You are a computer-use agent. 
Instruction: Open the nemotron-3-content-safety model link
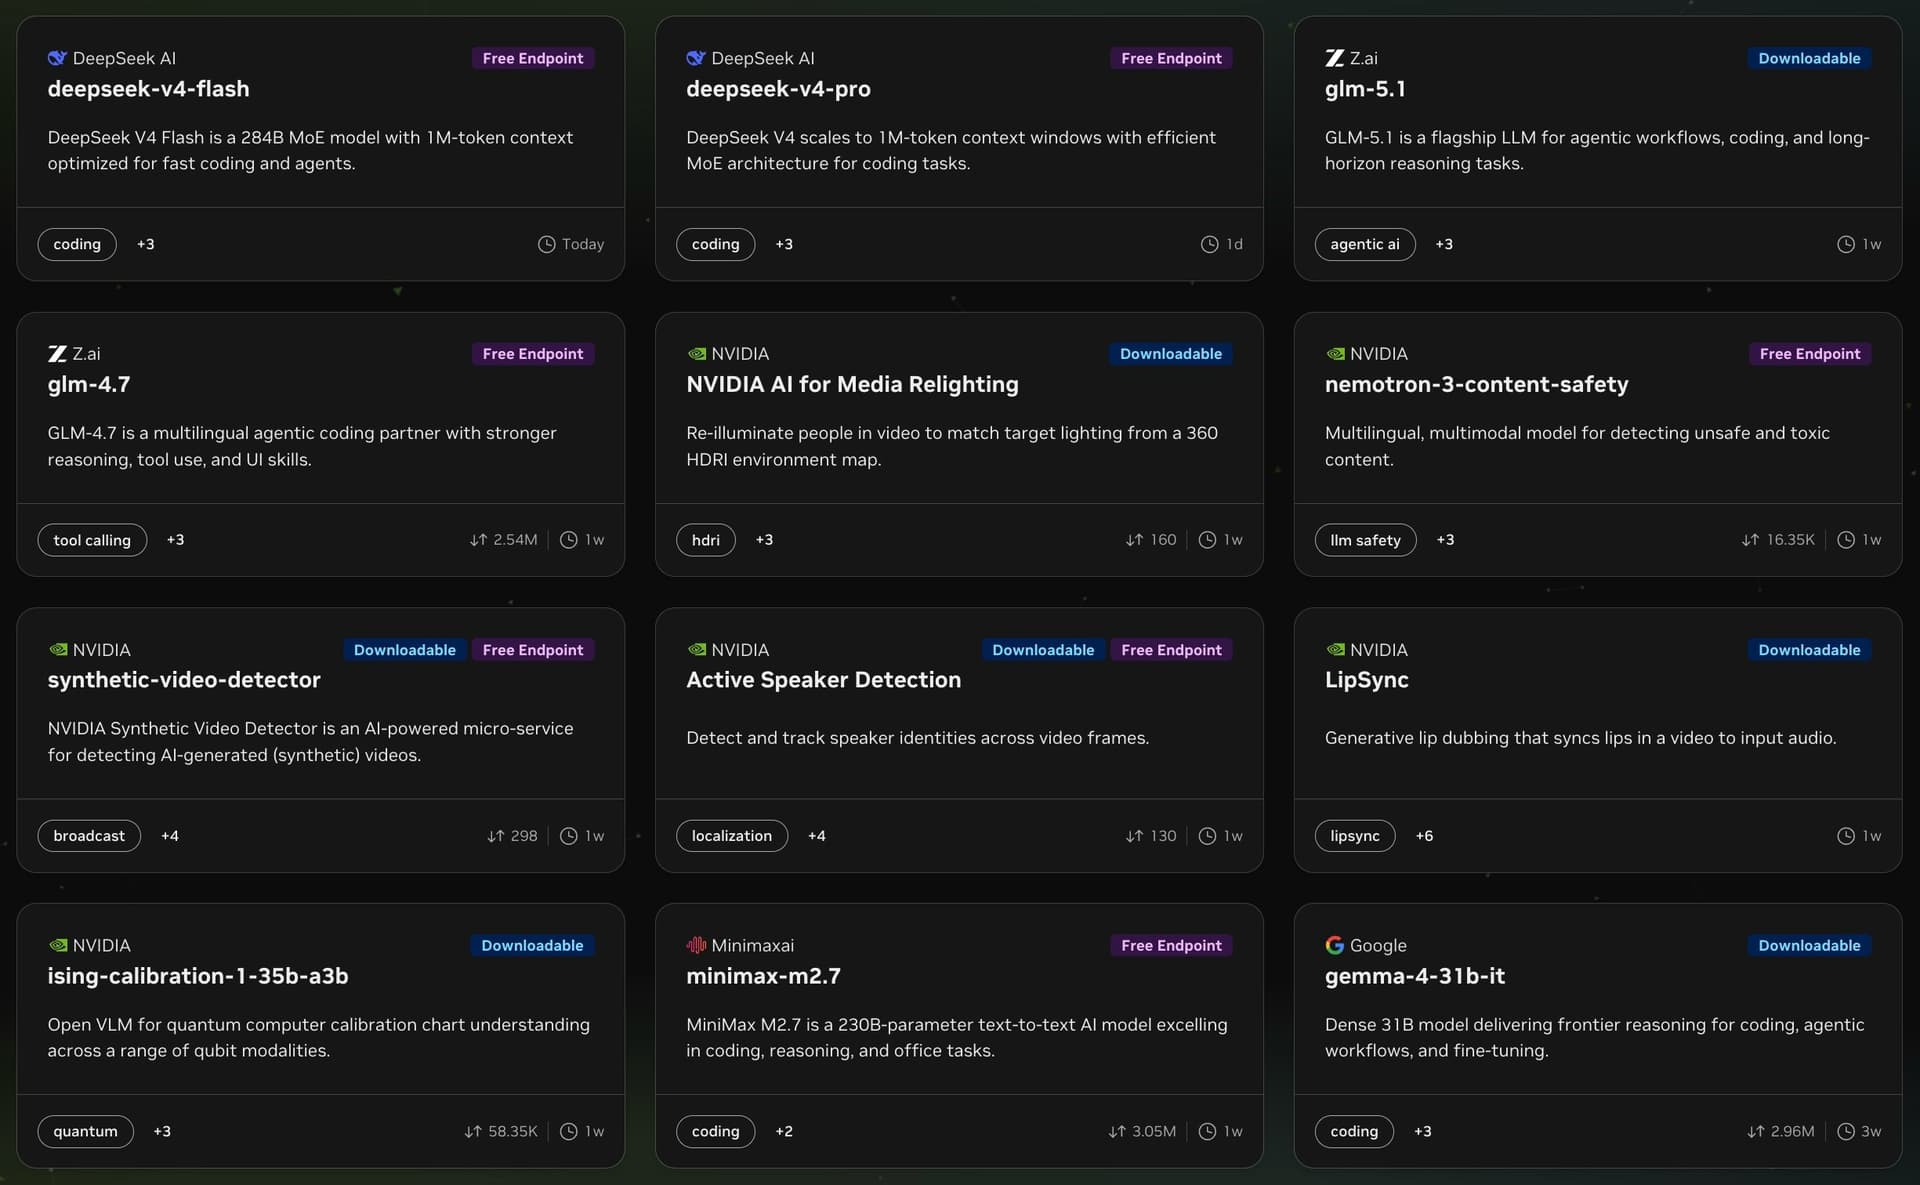coord(1476,384)
